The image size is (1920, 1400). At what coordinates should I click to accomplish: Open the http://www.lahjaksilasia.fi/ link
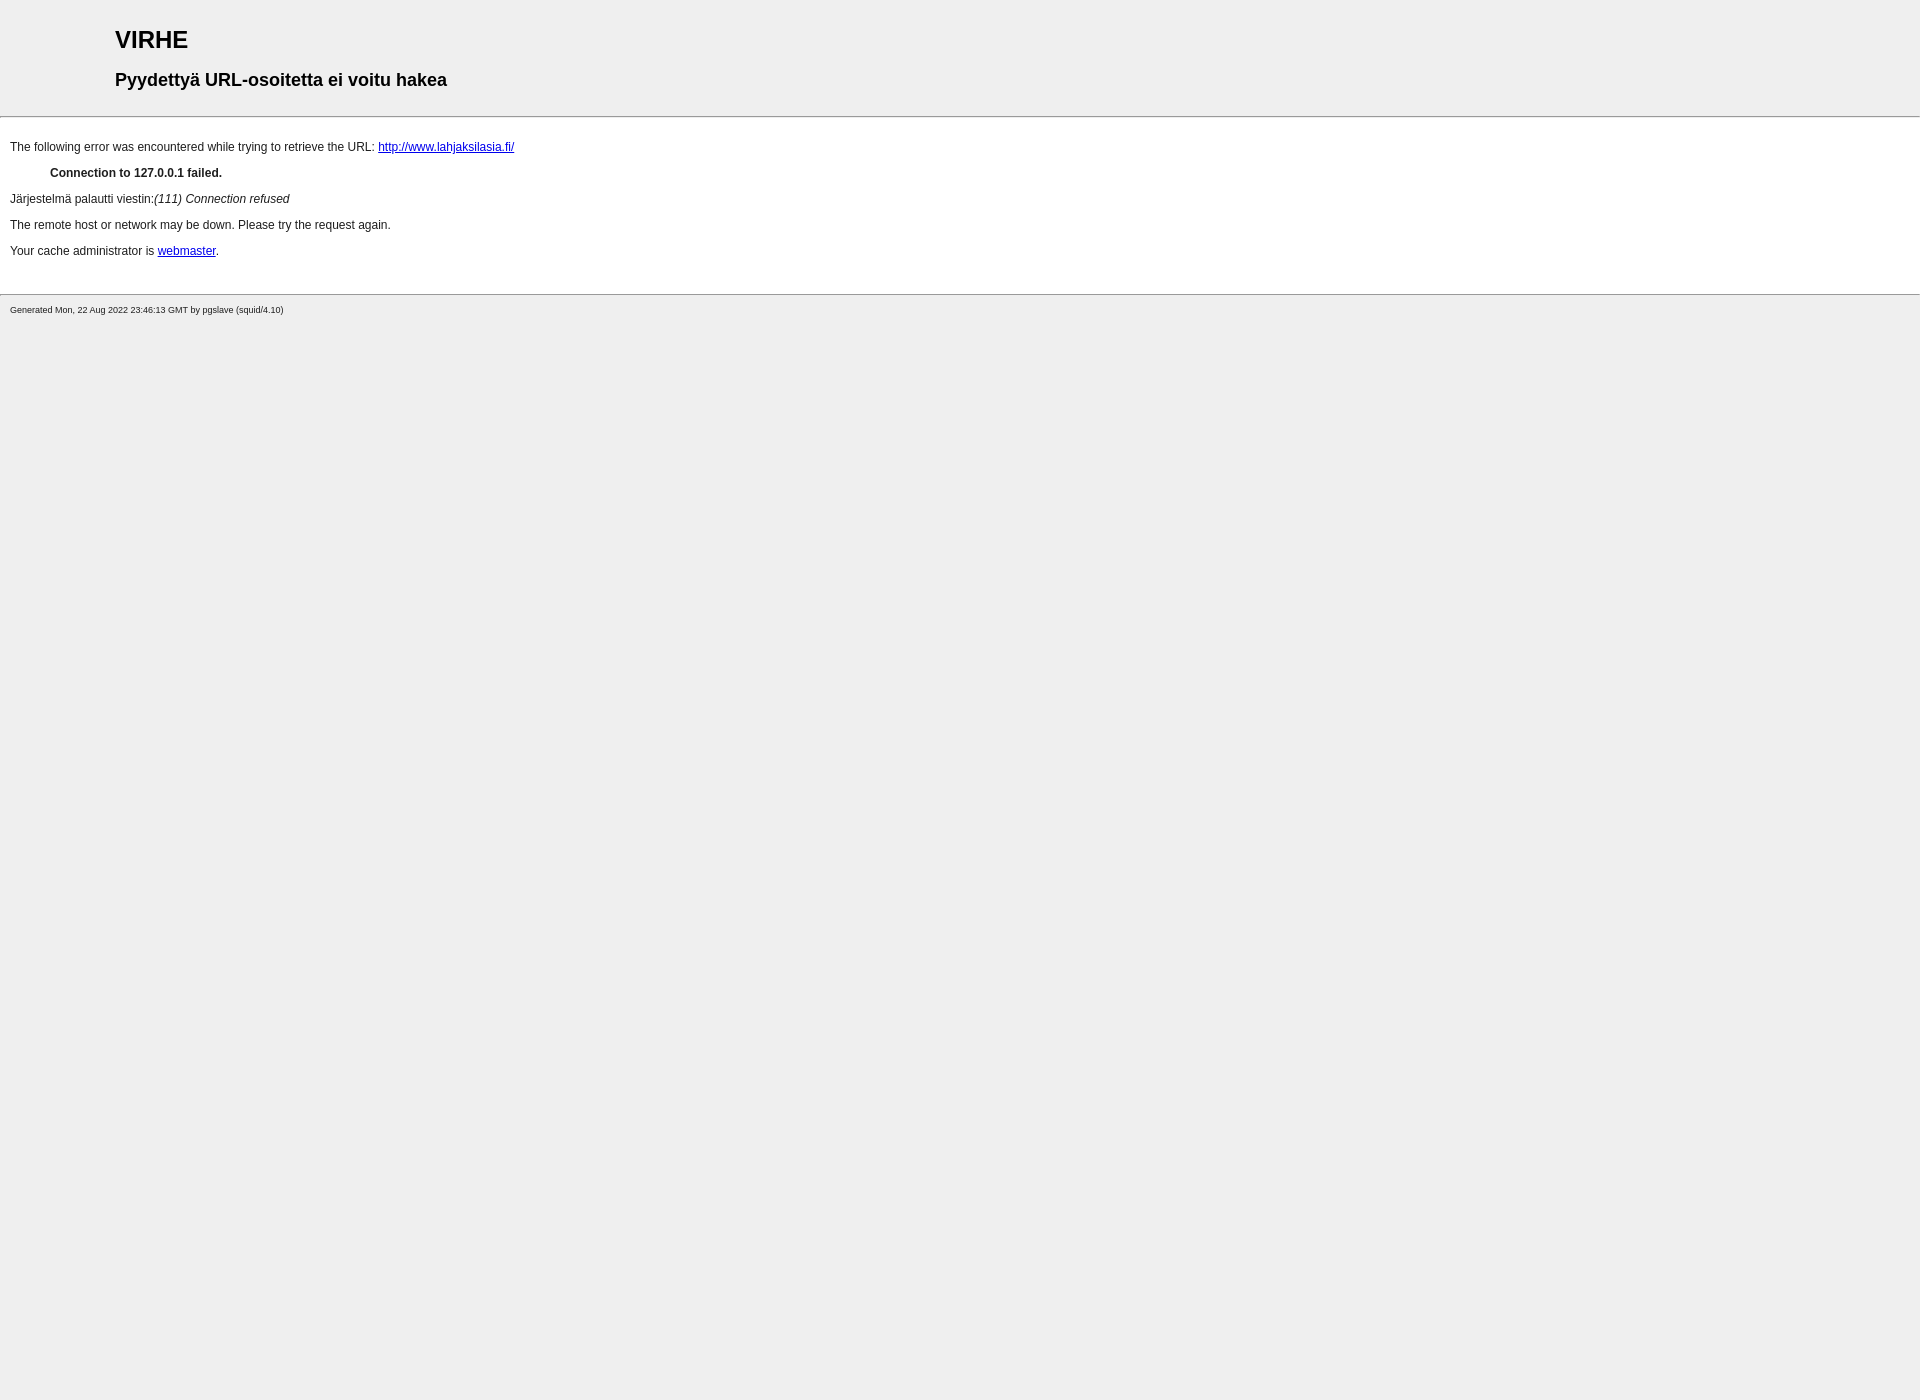(446, 147)
